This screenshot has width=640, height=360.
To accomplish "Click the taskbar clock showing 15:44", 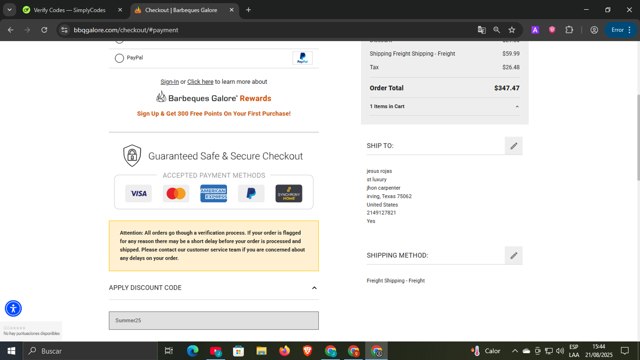I will [599, 351].
